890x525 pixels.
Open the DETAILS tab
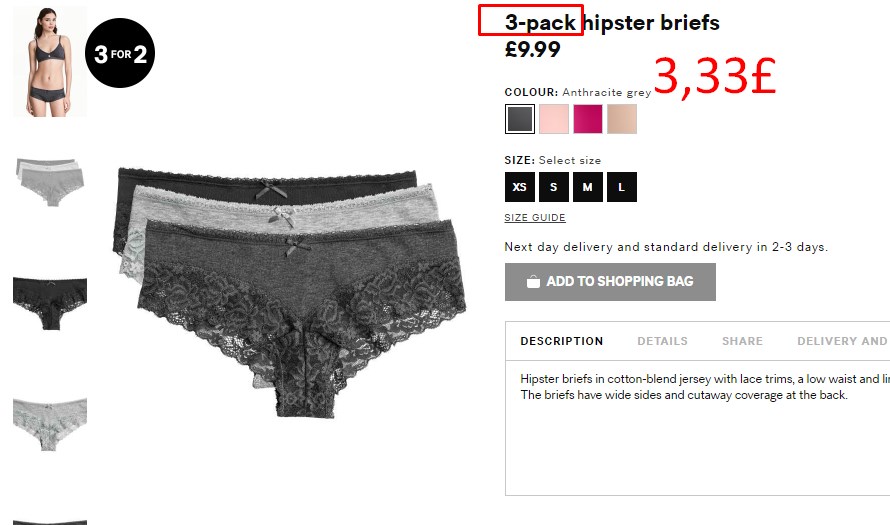click(x=662, y=341)
